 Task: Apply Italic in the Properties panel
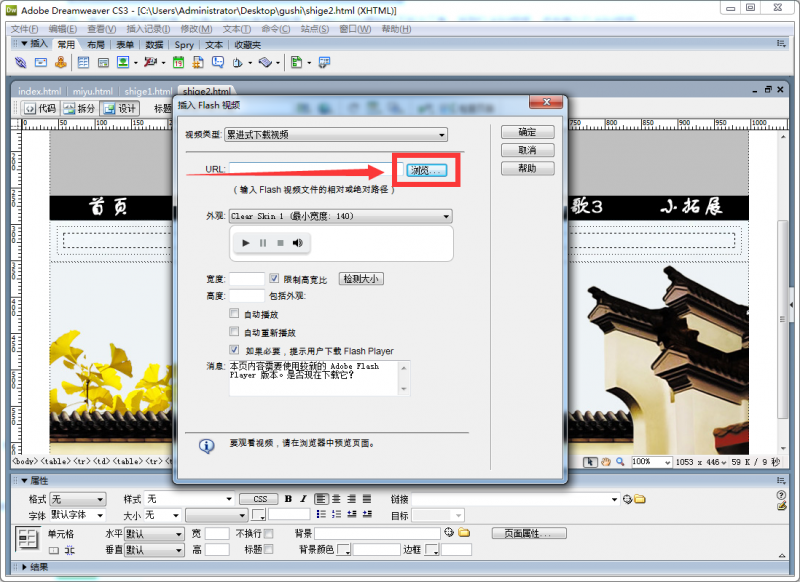point(304,499)
